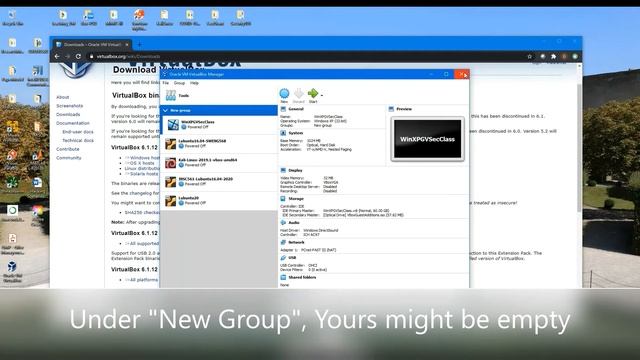Switch to the Downloads browser tab
640x360 pixels.
coord(91,44)
